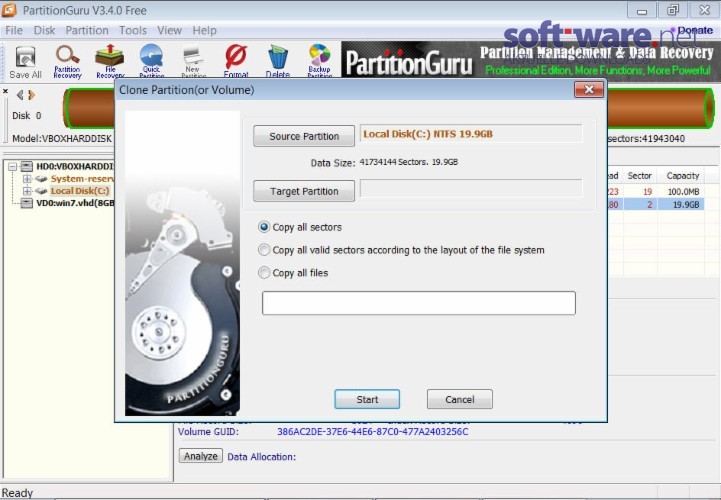The image size is (721, 500).
Task: Go to the previous disk arrow
Action: point(20,95)
